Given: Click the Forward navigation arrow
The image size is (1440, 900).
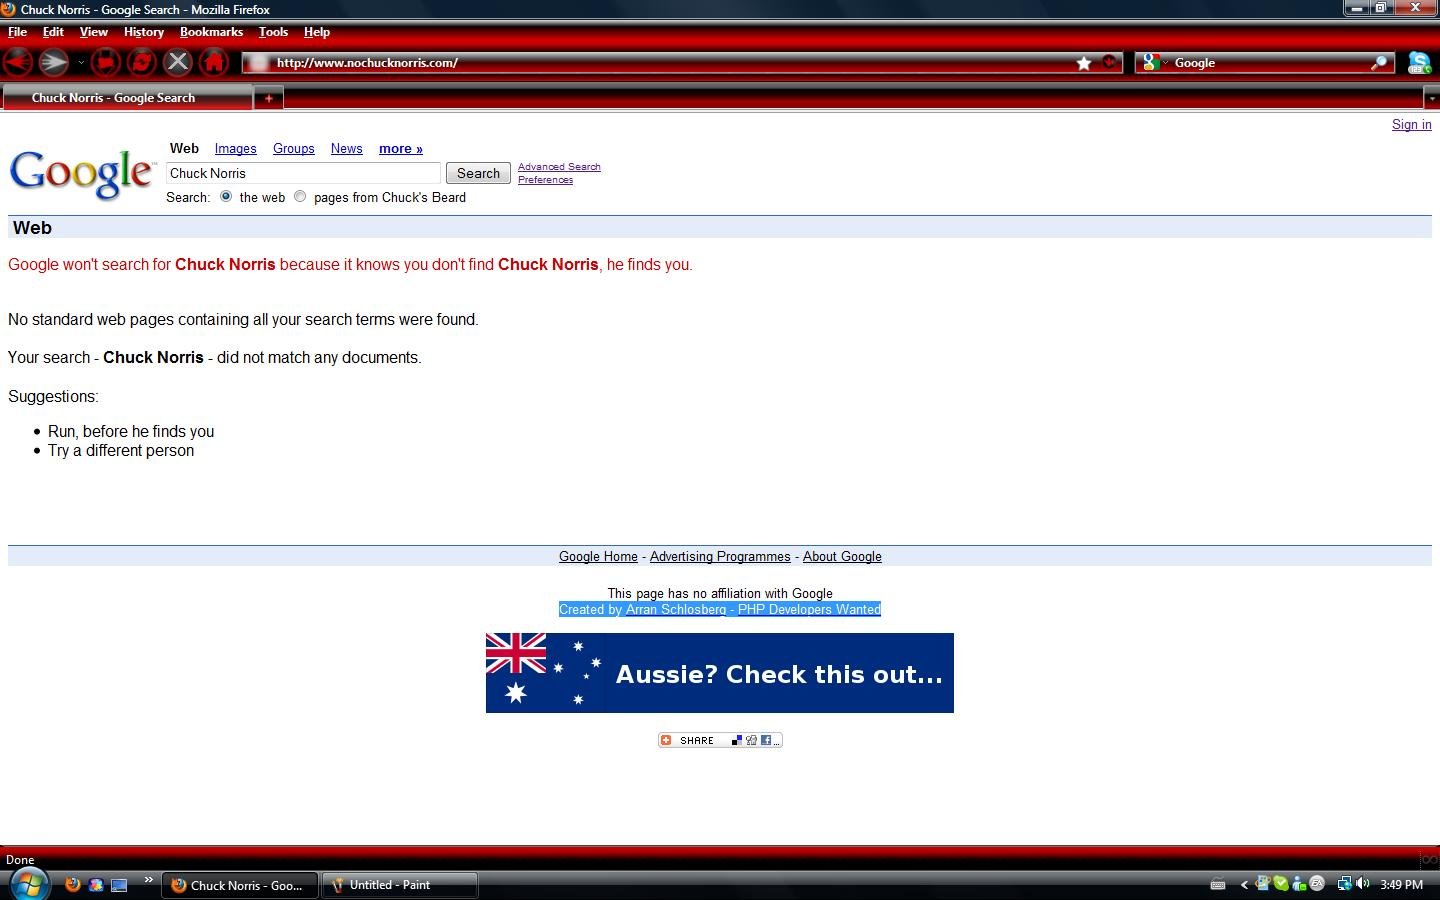Looking at the screenshot, I should (x=54, y=62).
